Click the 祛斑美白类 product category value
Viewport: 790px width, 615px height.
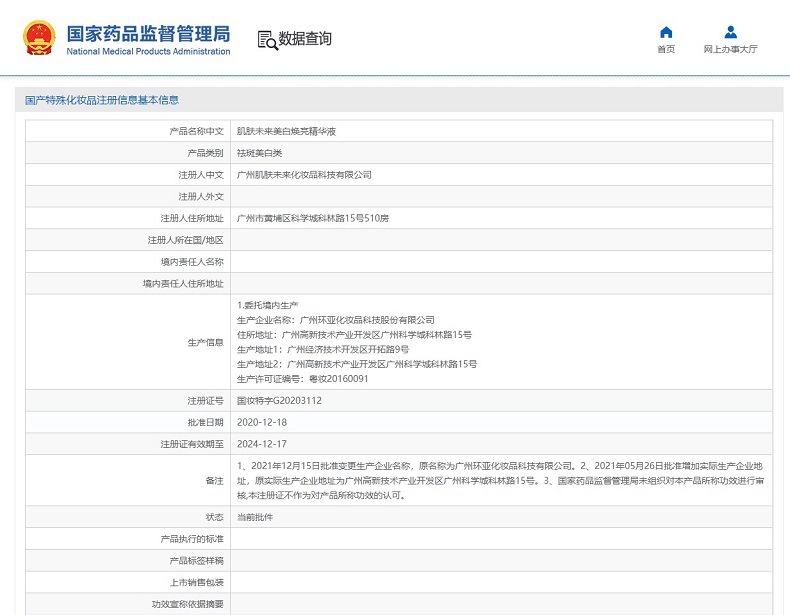[260, 153]
